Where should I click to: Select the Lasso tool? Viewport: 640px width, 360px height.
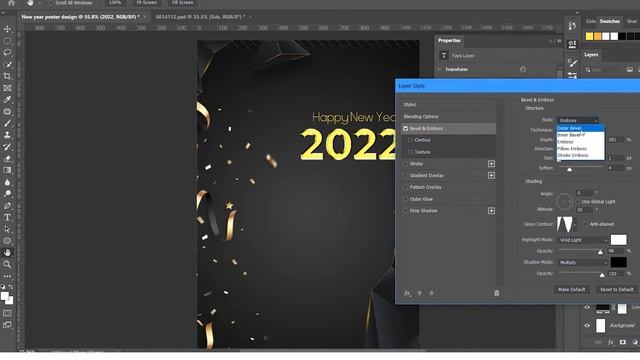[x=7, y=53]
